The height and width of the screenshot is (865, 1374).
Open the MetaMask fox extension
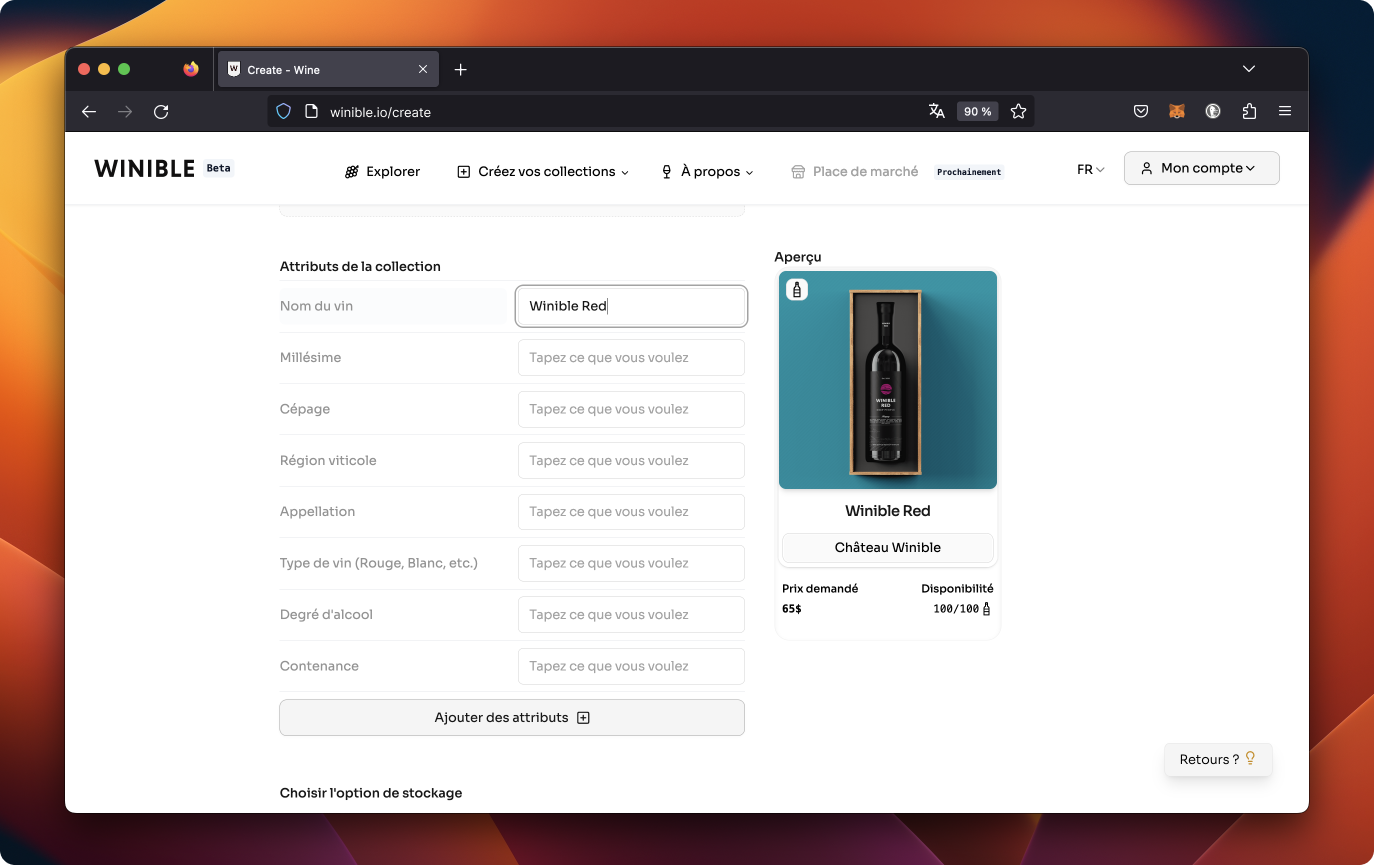(1177, 112)
